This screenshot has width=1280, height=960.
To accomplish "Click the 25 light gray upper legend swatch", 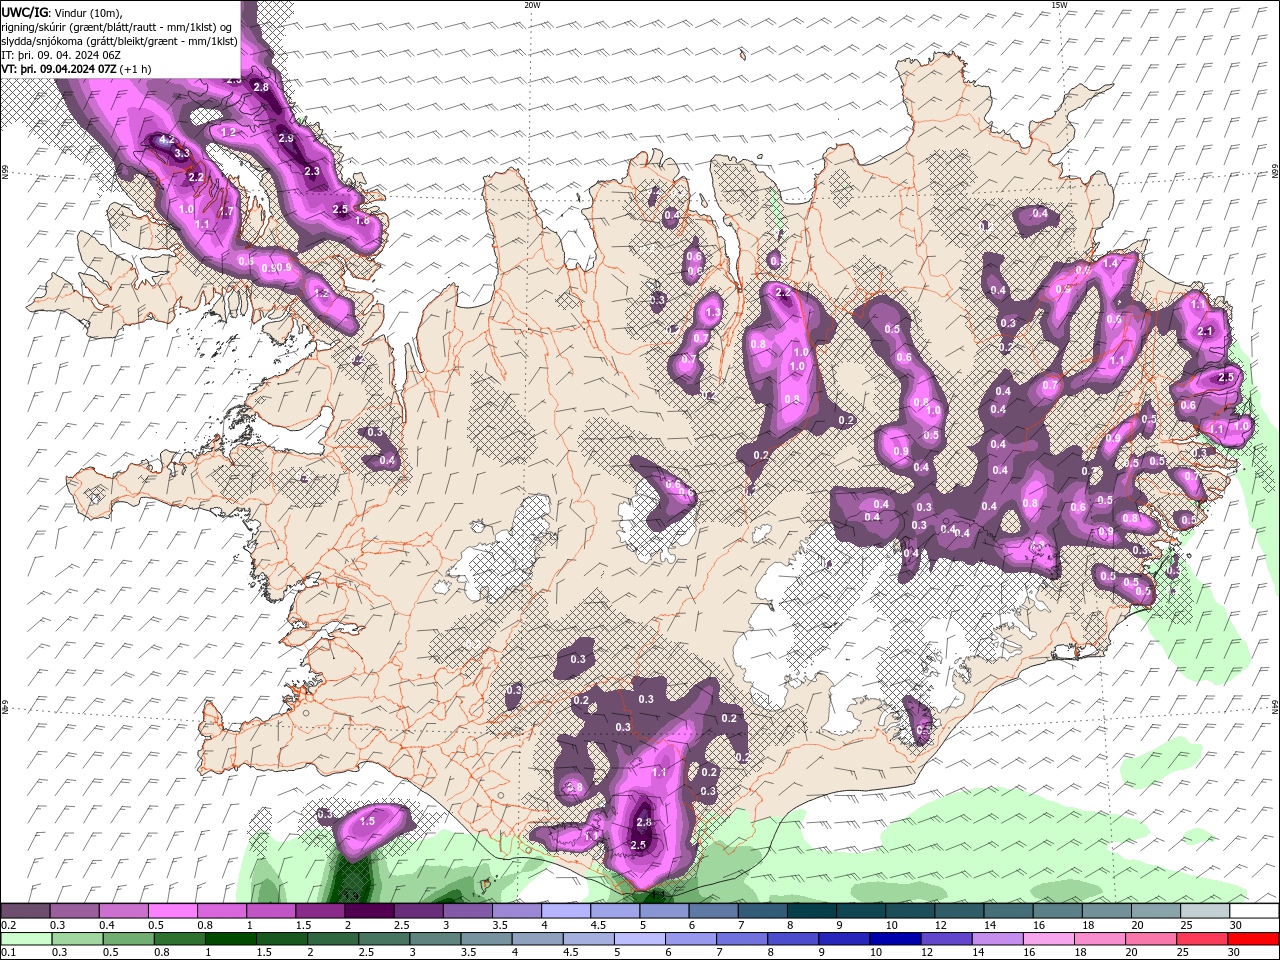I will tap(1205, 911).
